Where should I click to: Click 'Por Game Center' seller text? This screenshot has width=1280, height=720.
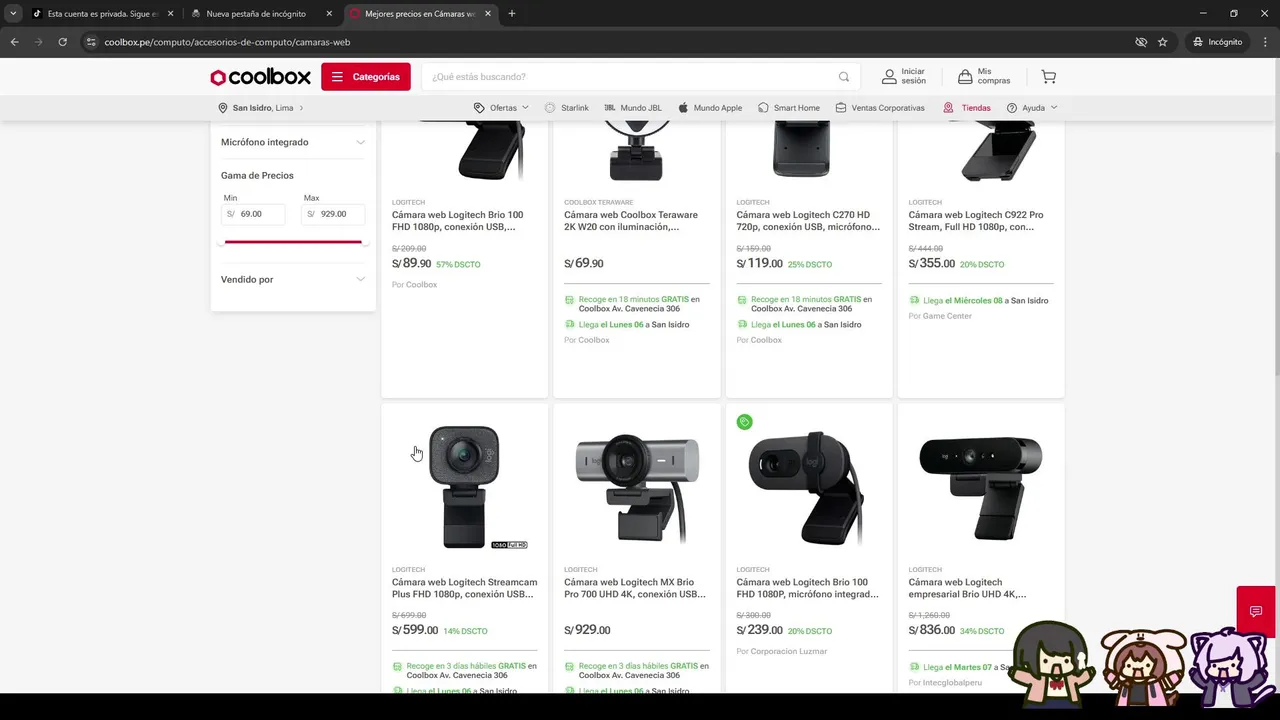click(940, 316)
